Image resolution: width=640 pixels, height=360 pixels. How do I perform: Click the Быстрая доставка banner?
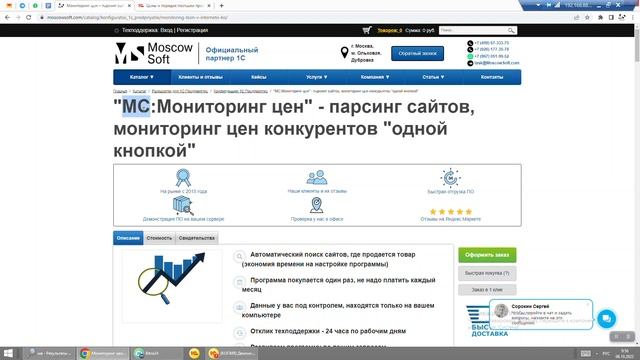click(489, 322)
